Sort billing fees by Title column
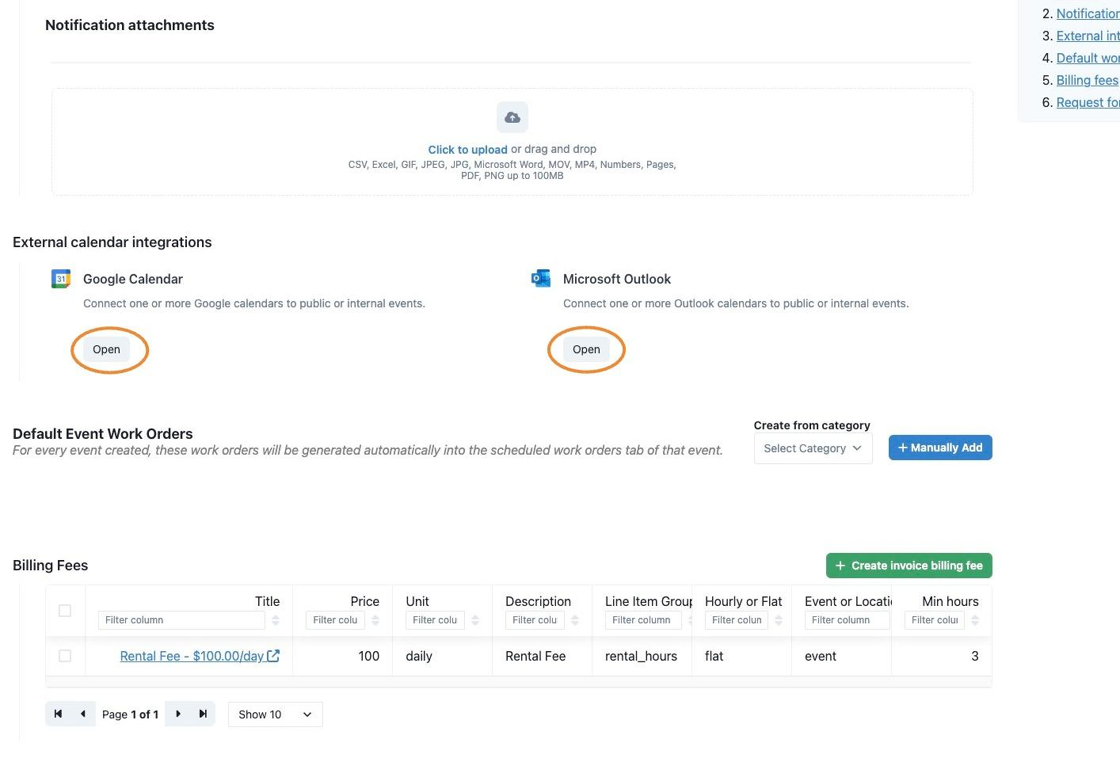The width and height of the screenshot is (1120, 762). (276, 620)
